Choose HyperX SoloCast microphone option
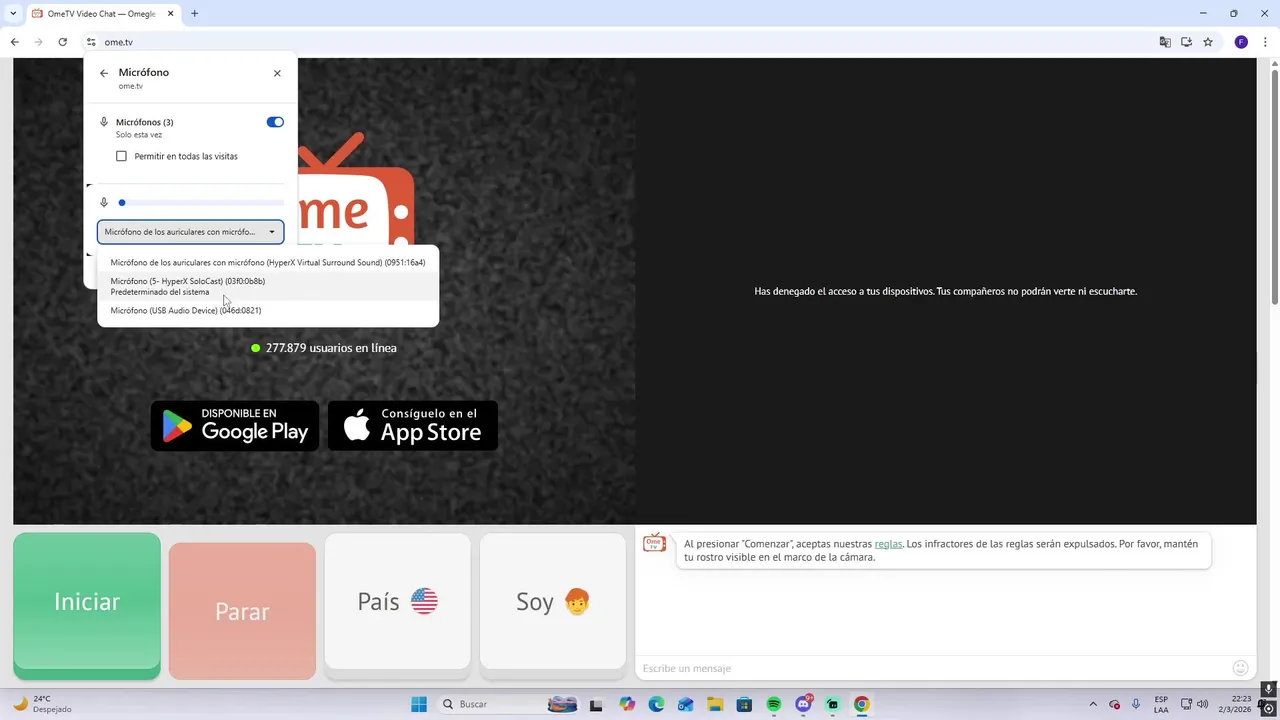This screenshot has width=1280, height=720. (x=268, y=286)
